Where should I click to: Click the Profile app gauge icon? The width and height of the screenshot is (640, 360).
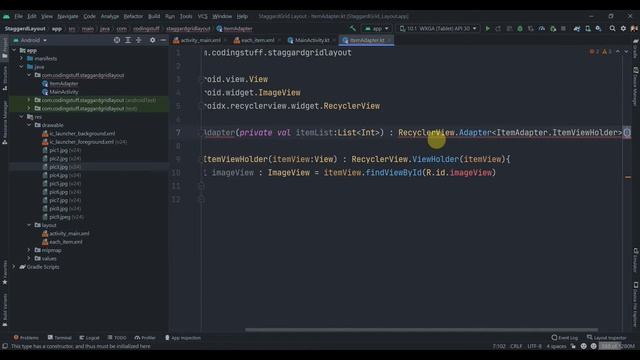click(x=542, y=29)
